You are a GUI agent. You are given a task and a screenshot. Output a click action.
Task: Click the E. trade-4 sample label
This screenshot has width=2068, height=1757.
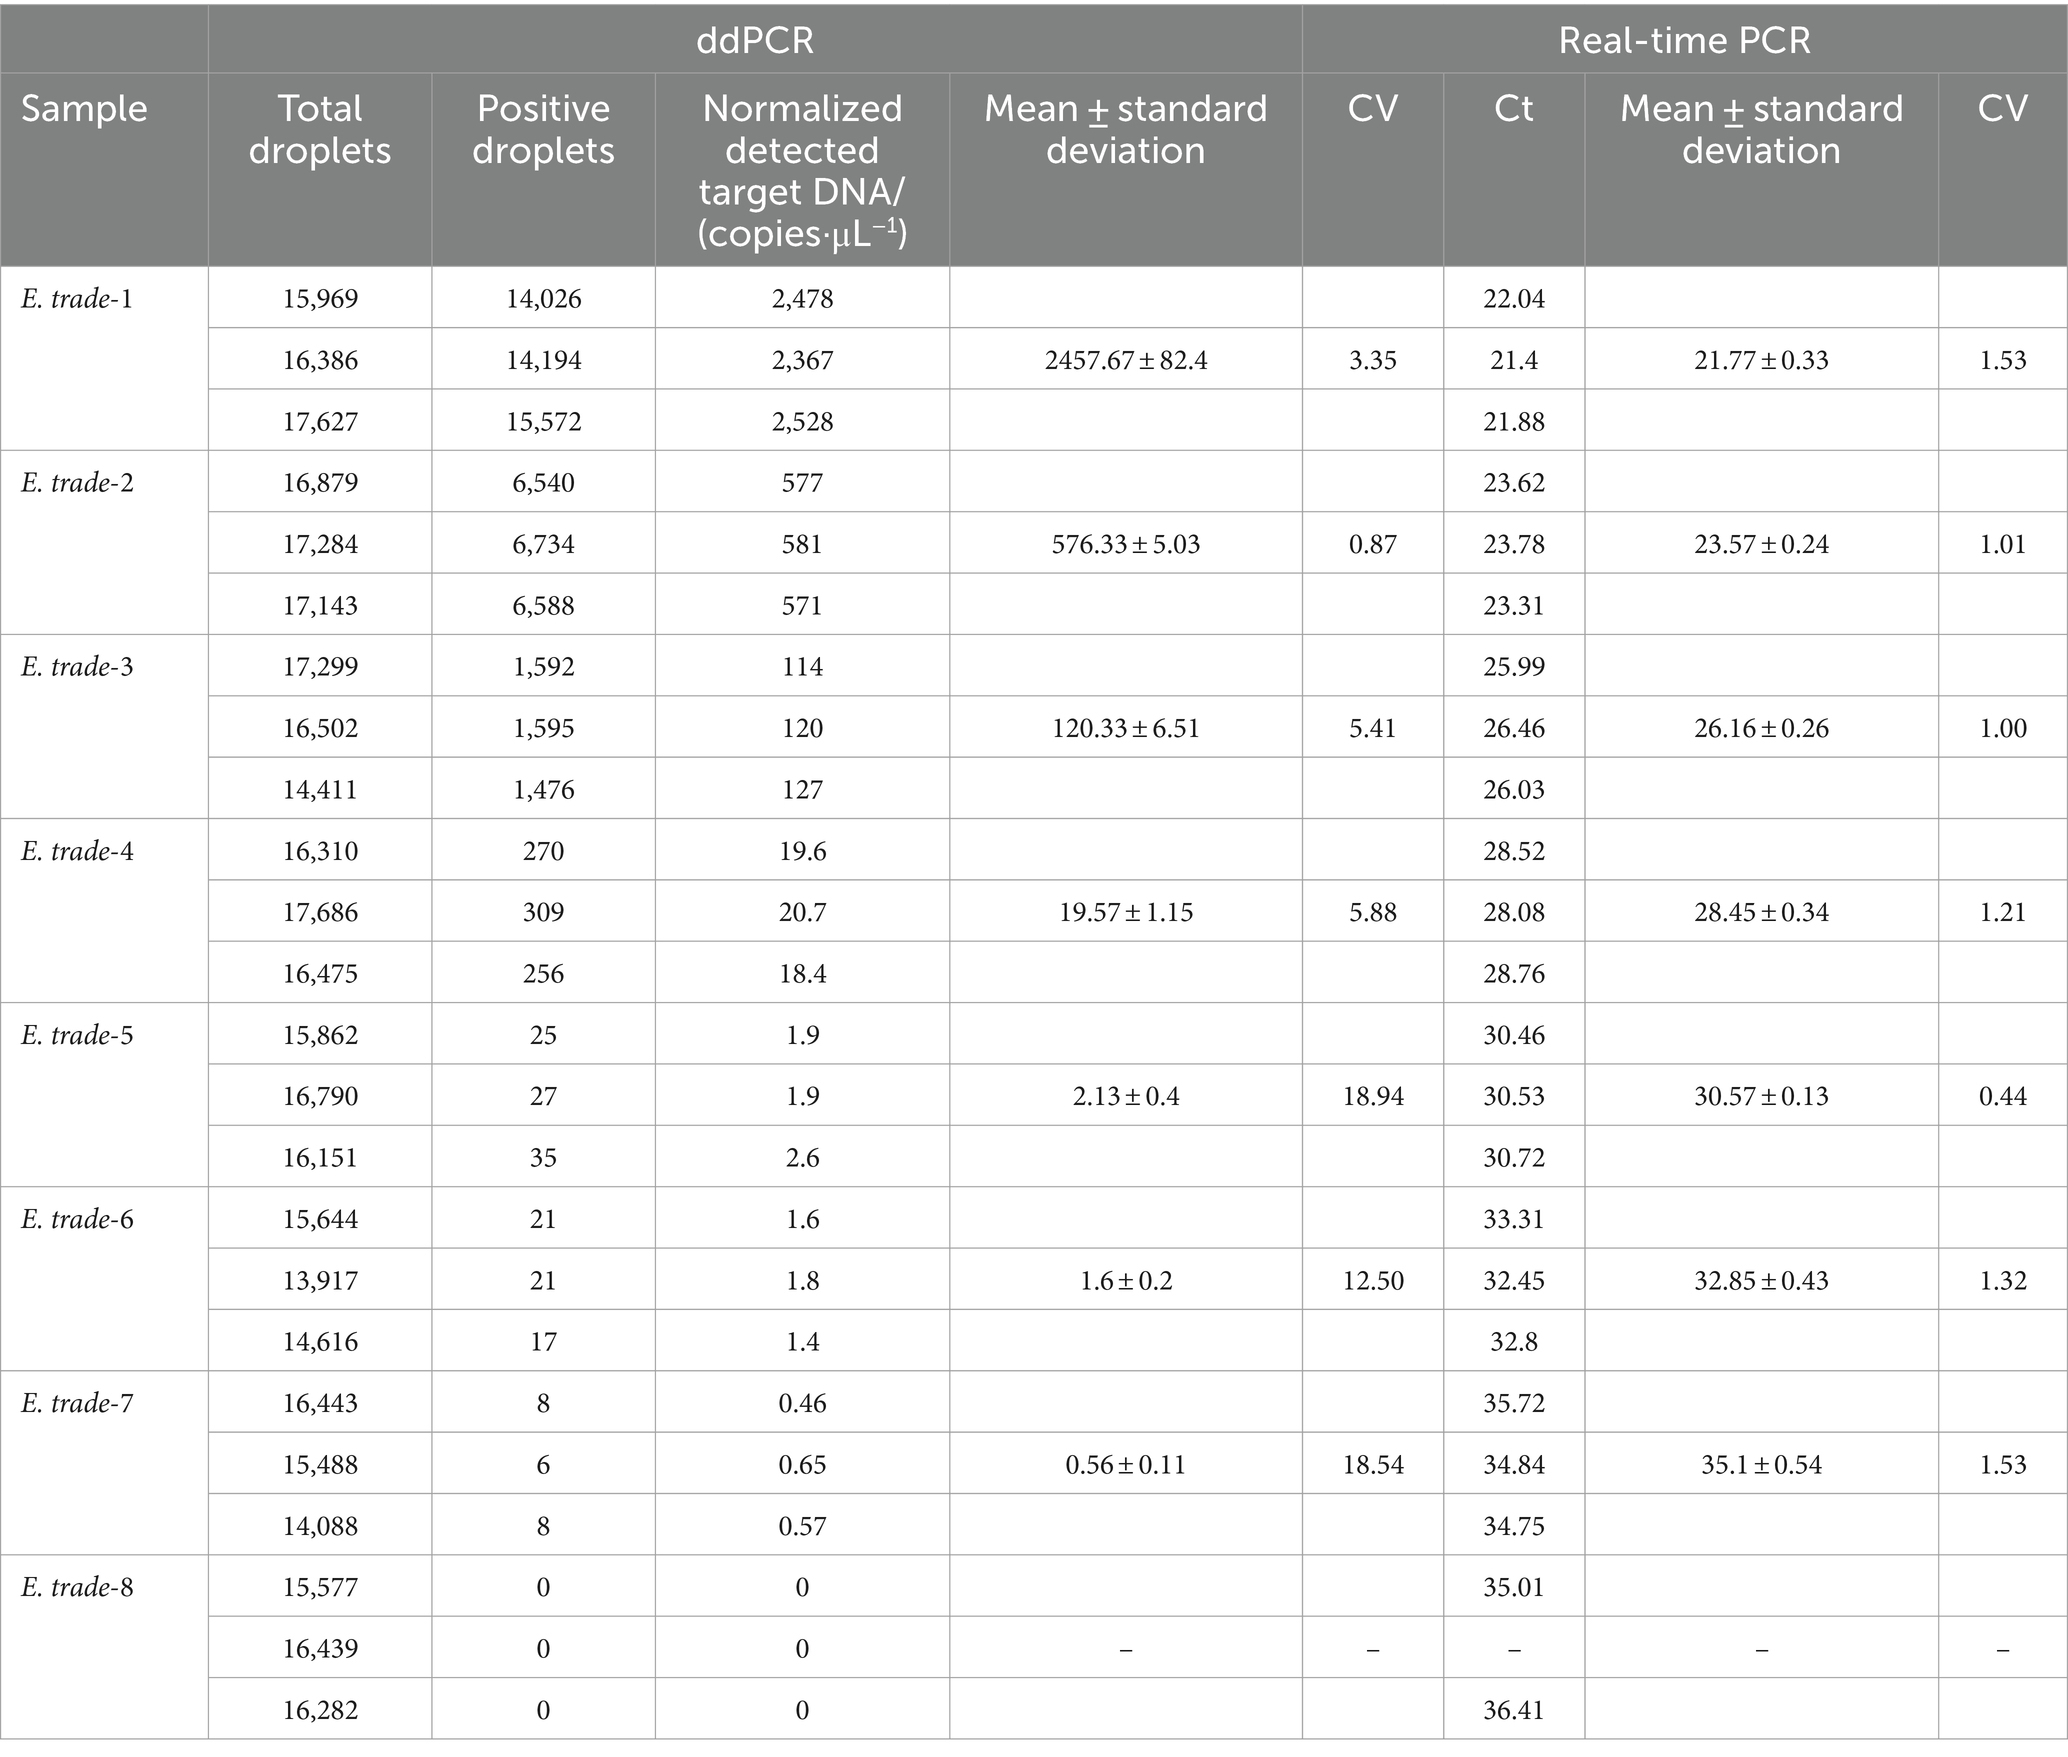click(x=77, y=850)
